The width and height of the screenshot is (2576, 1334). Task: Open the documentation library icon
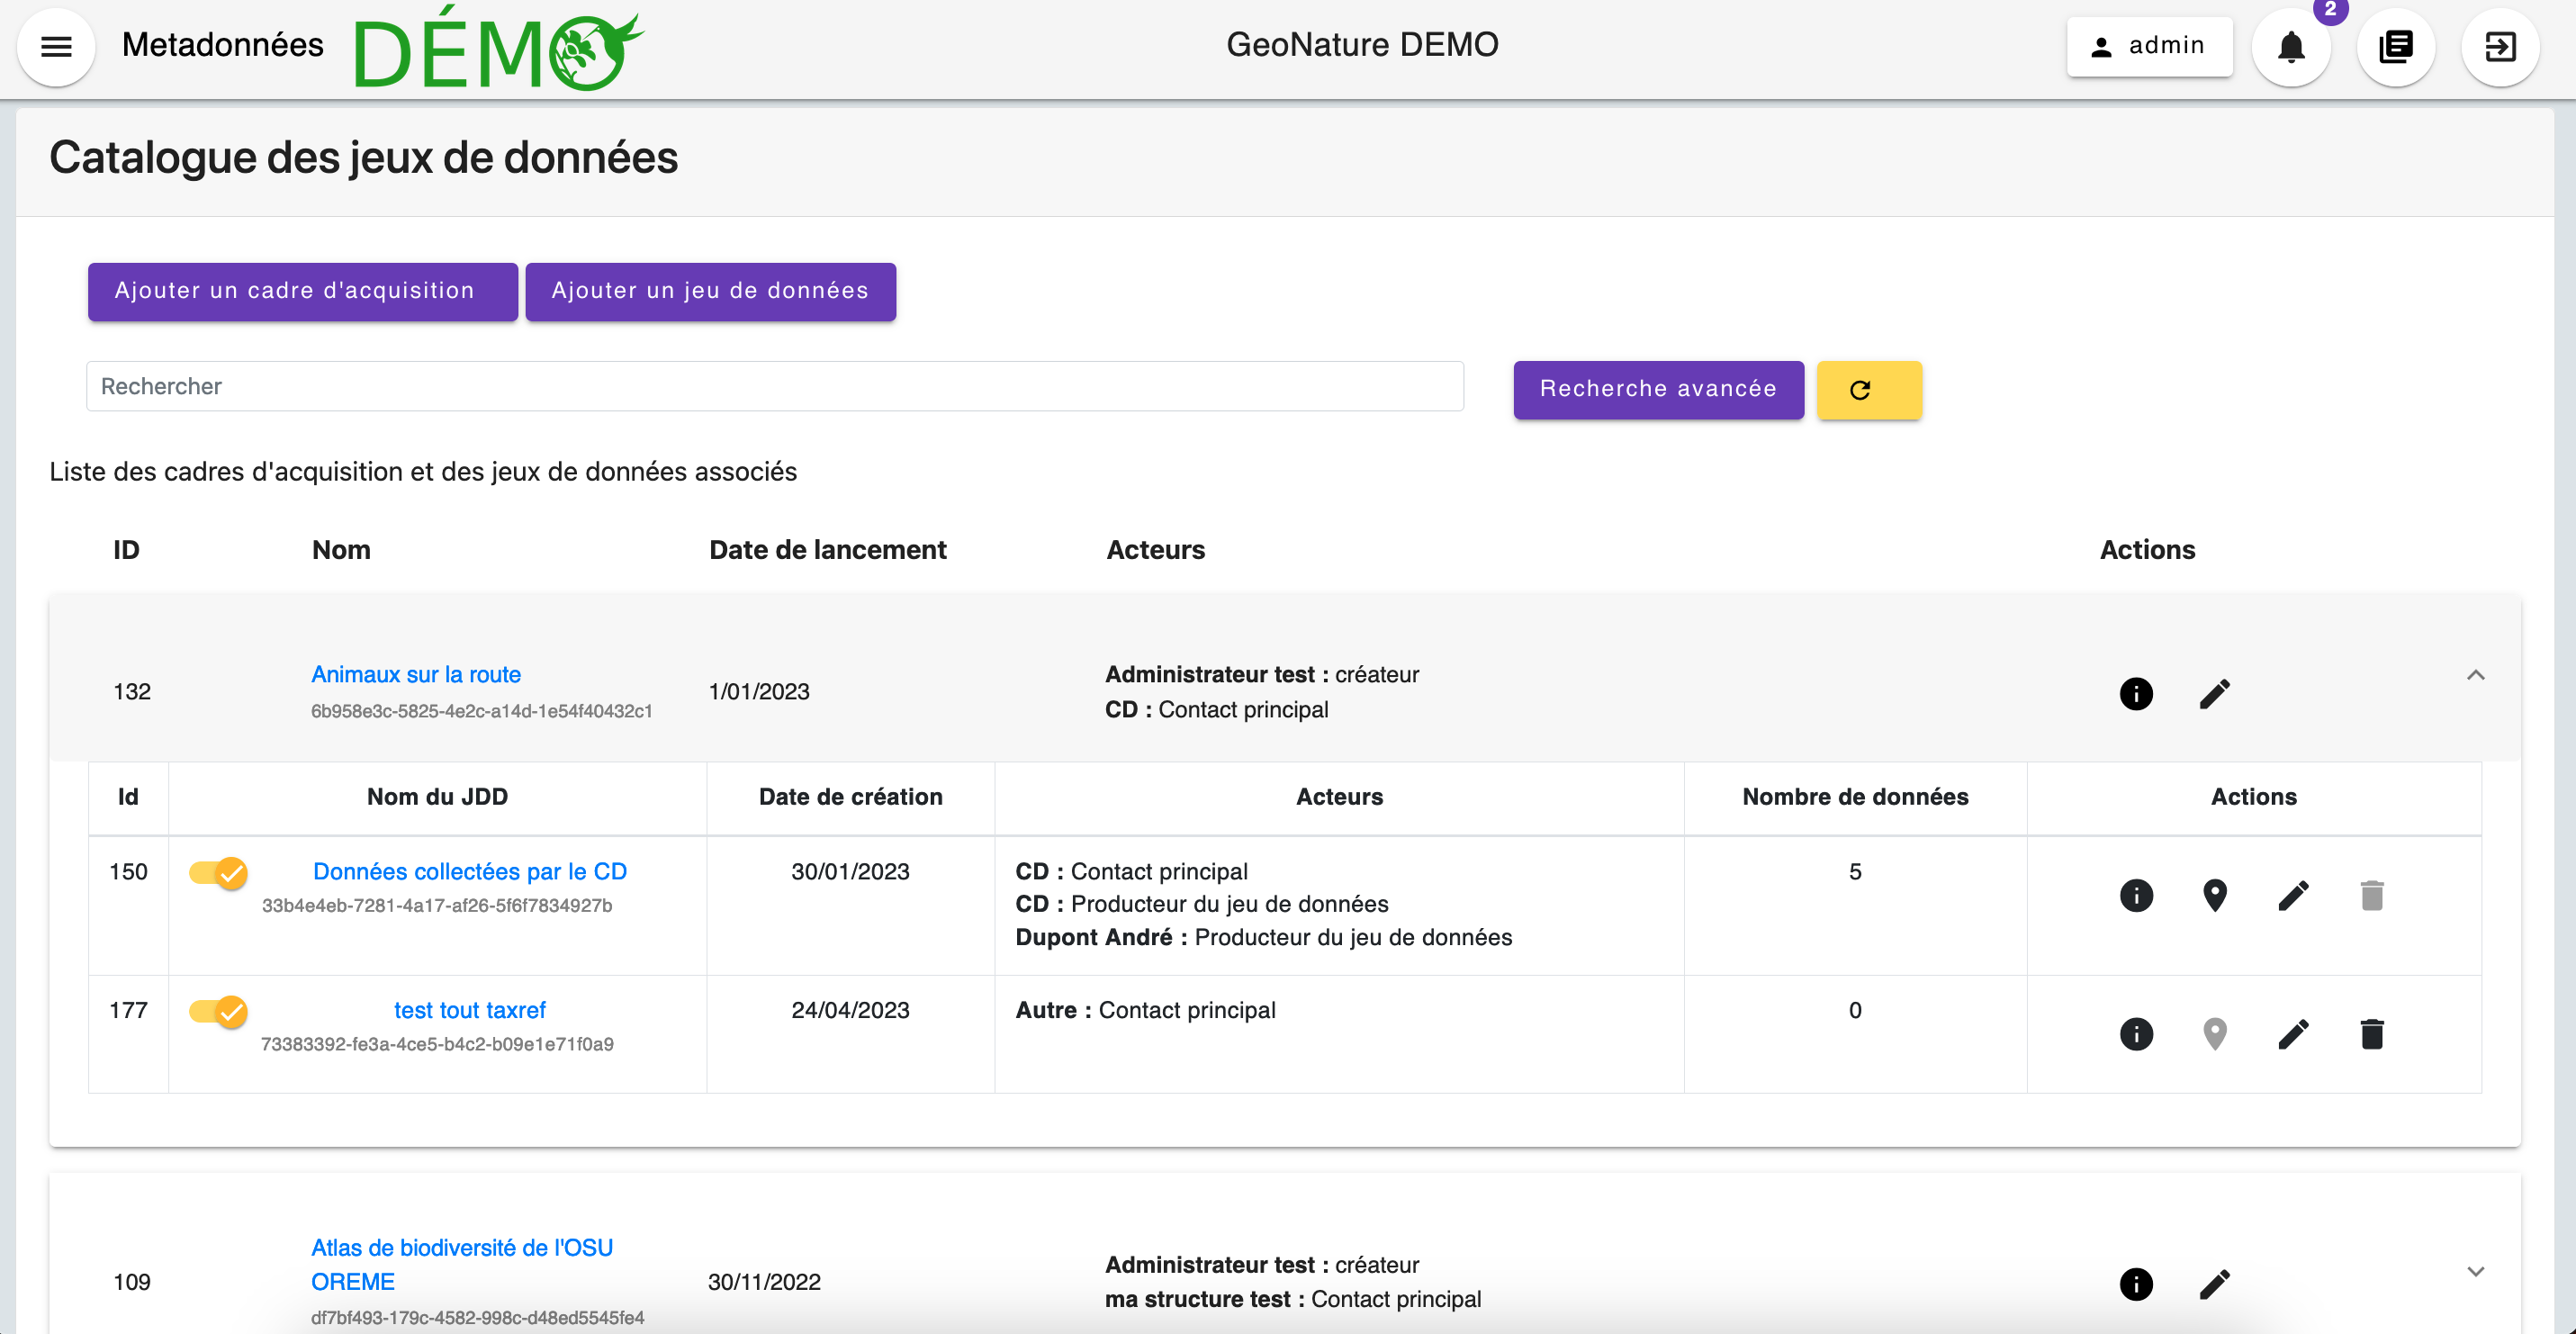coord(2396,47)
